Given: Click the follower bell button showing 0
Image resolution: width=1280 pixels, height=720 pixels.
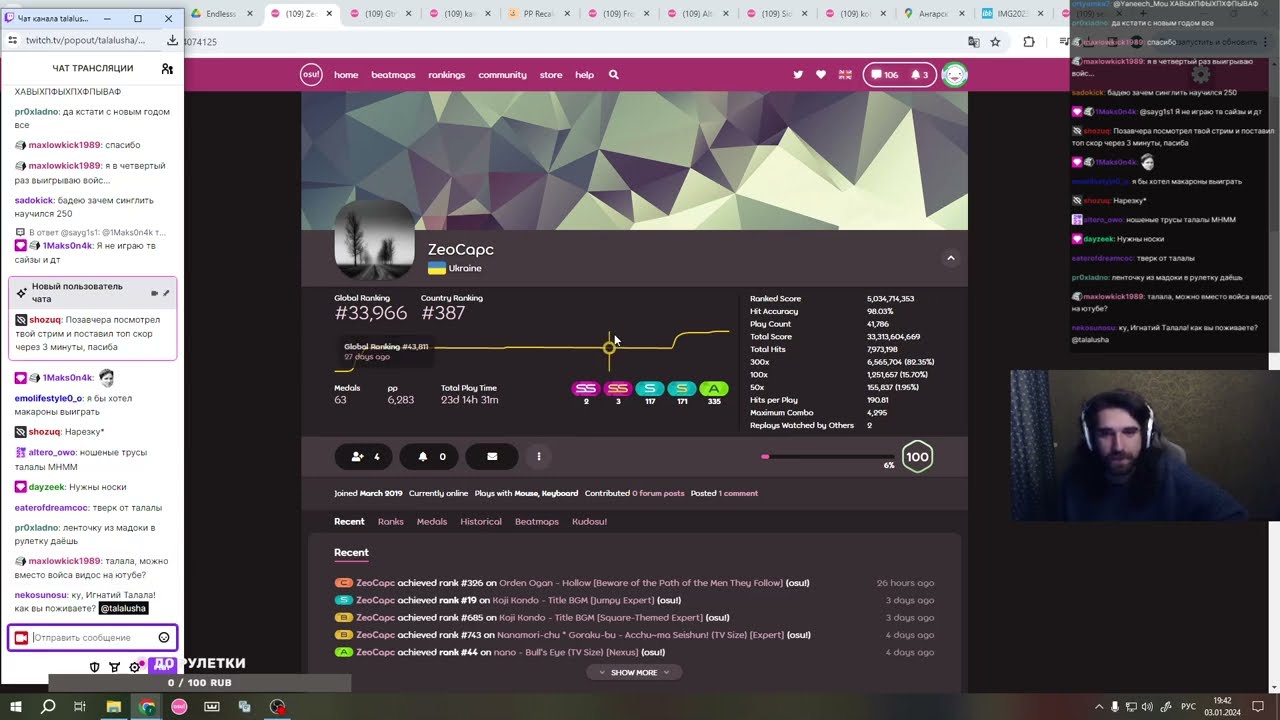Looking at the screenshot, I should pos(431,457).
